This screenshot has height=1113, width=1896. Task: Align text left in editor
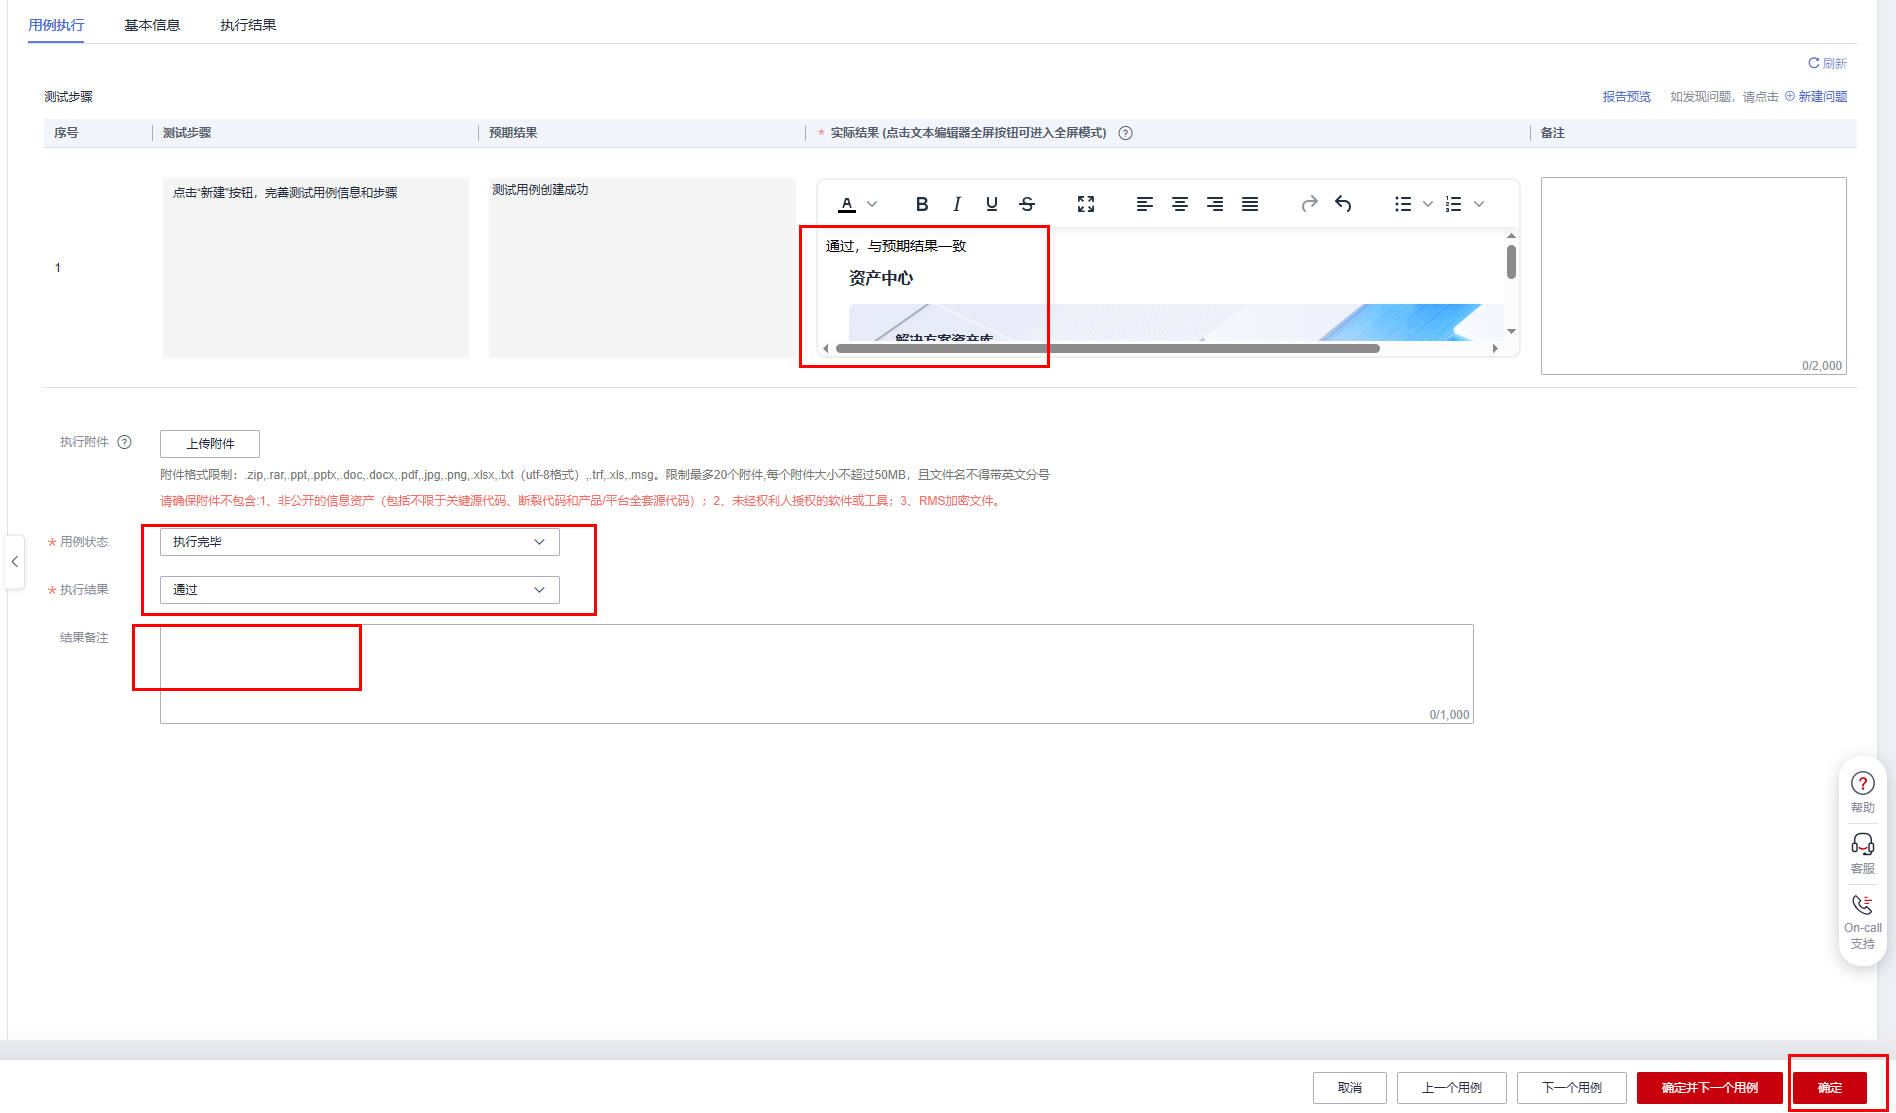1145,204
